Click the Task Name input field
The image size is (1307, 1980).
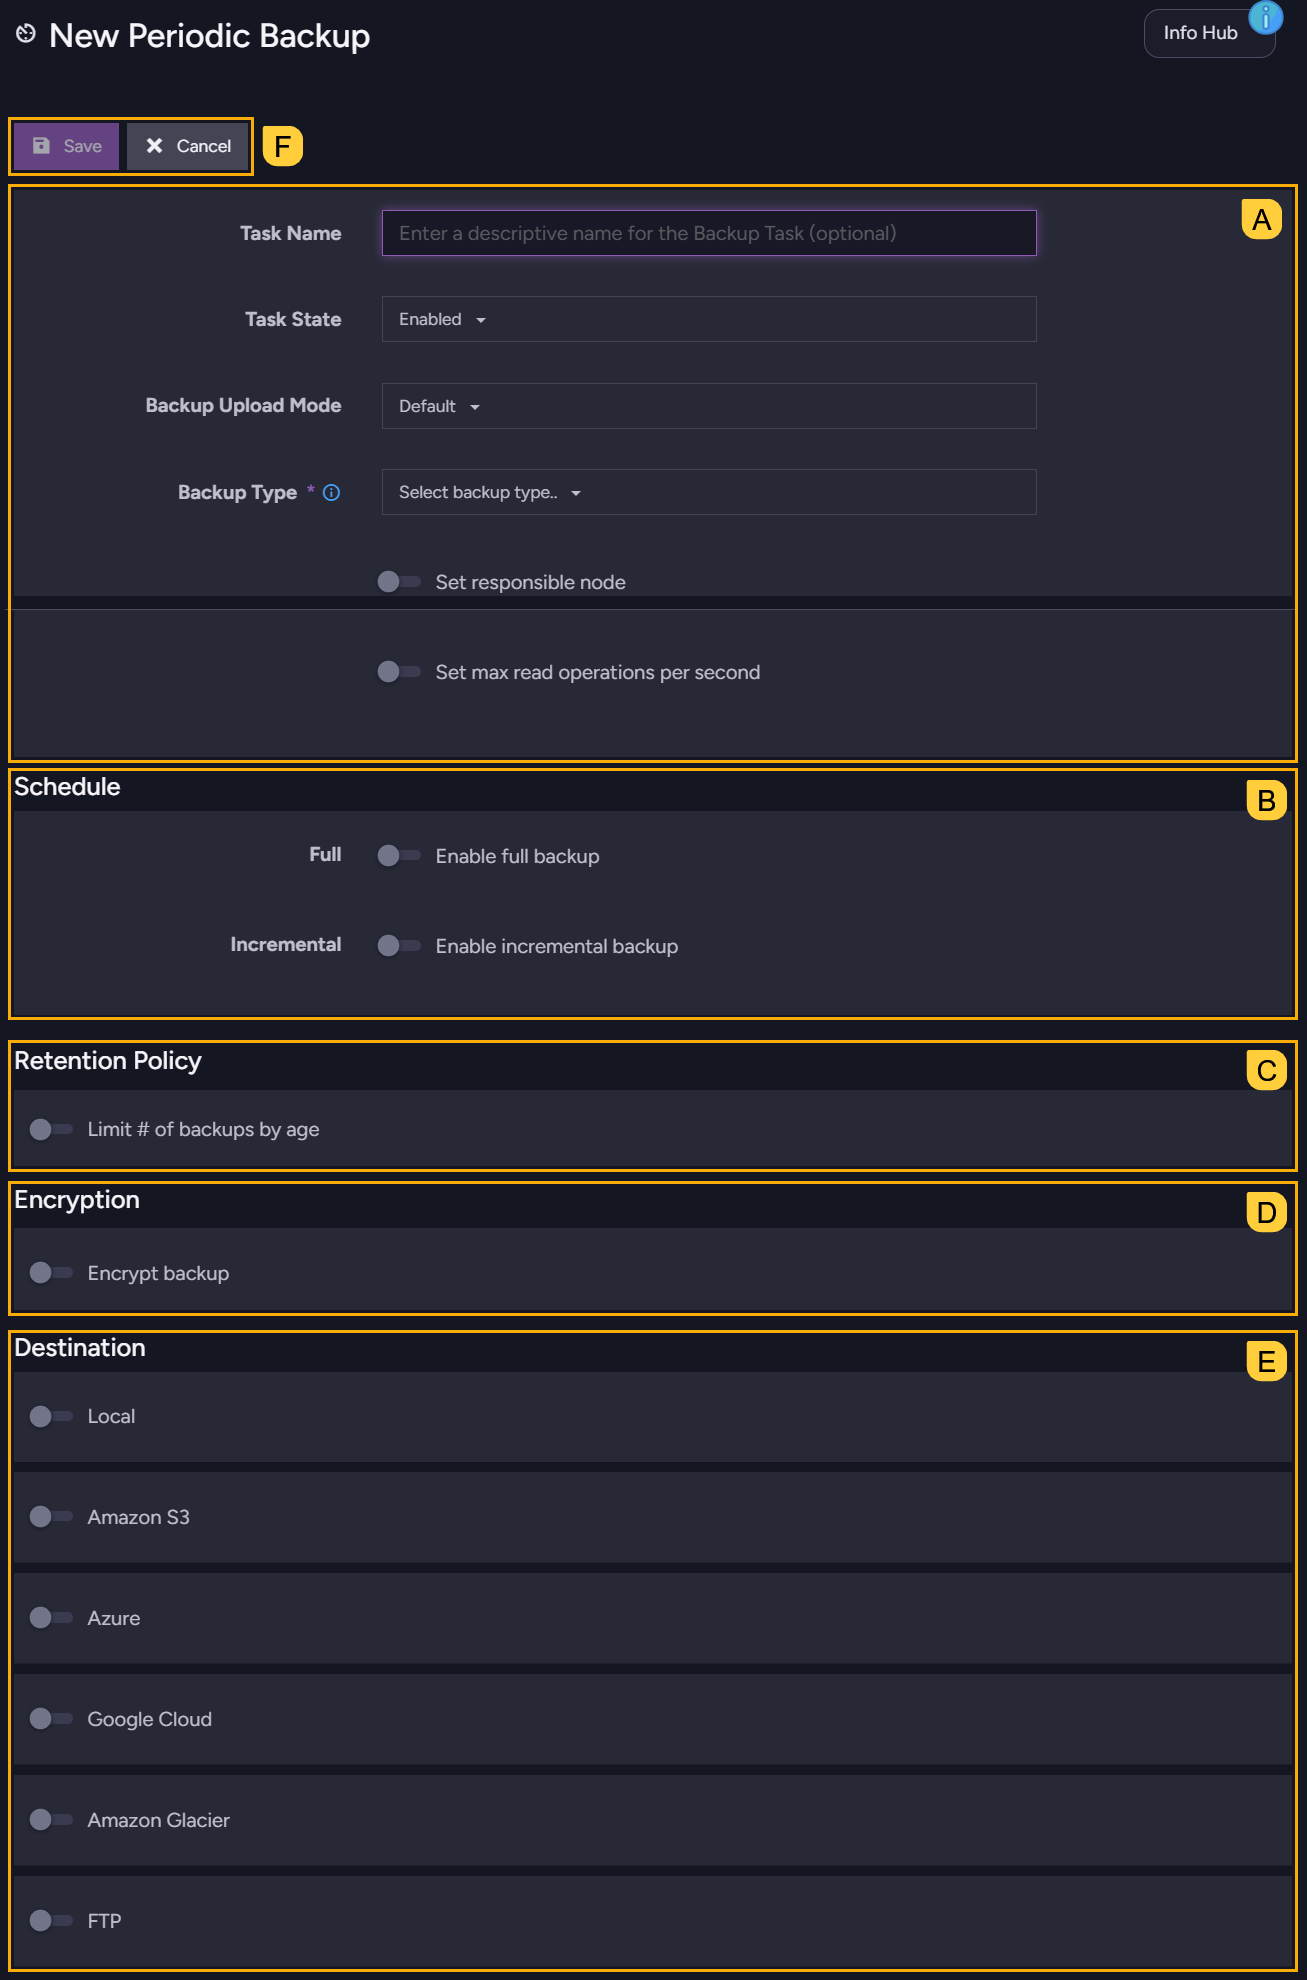708,233
